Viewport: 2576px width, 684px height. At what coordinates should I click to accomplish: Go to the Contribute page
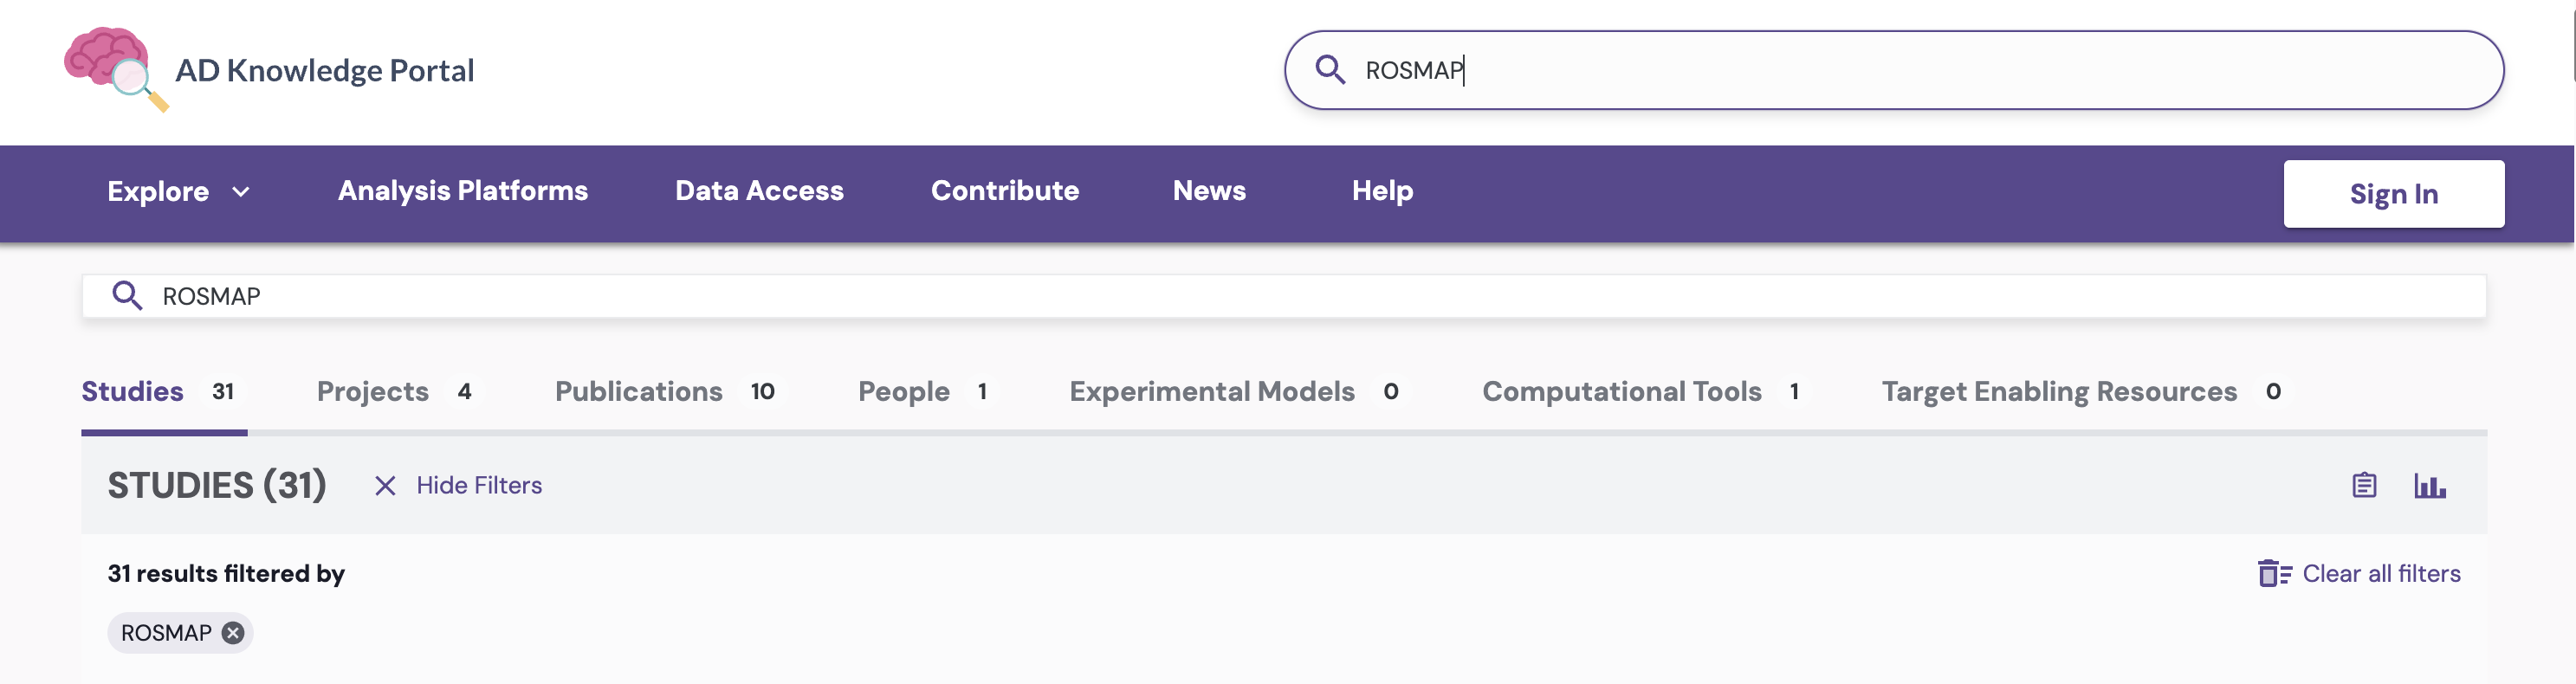[1005, 190]
